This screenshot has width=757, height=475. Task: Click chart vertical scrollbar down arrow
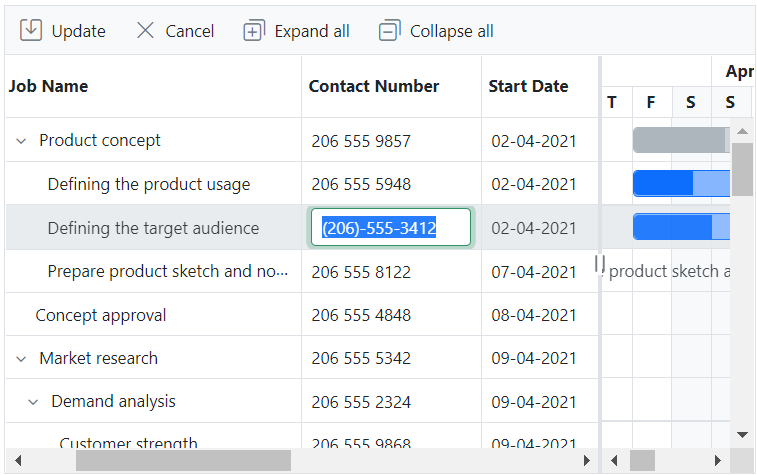(742, 435)
